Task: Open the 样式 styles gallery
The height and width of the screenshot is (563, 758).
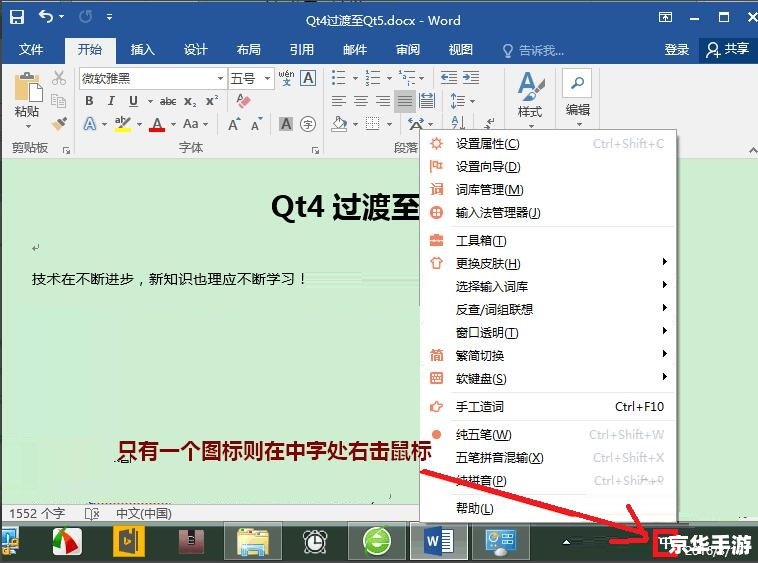Action: 530,100
